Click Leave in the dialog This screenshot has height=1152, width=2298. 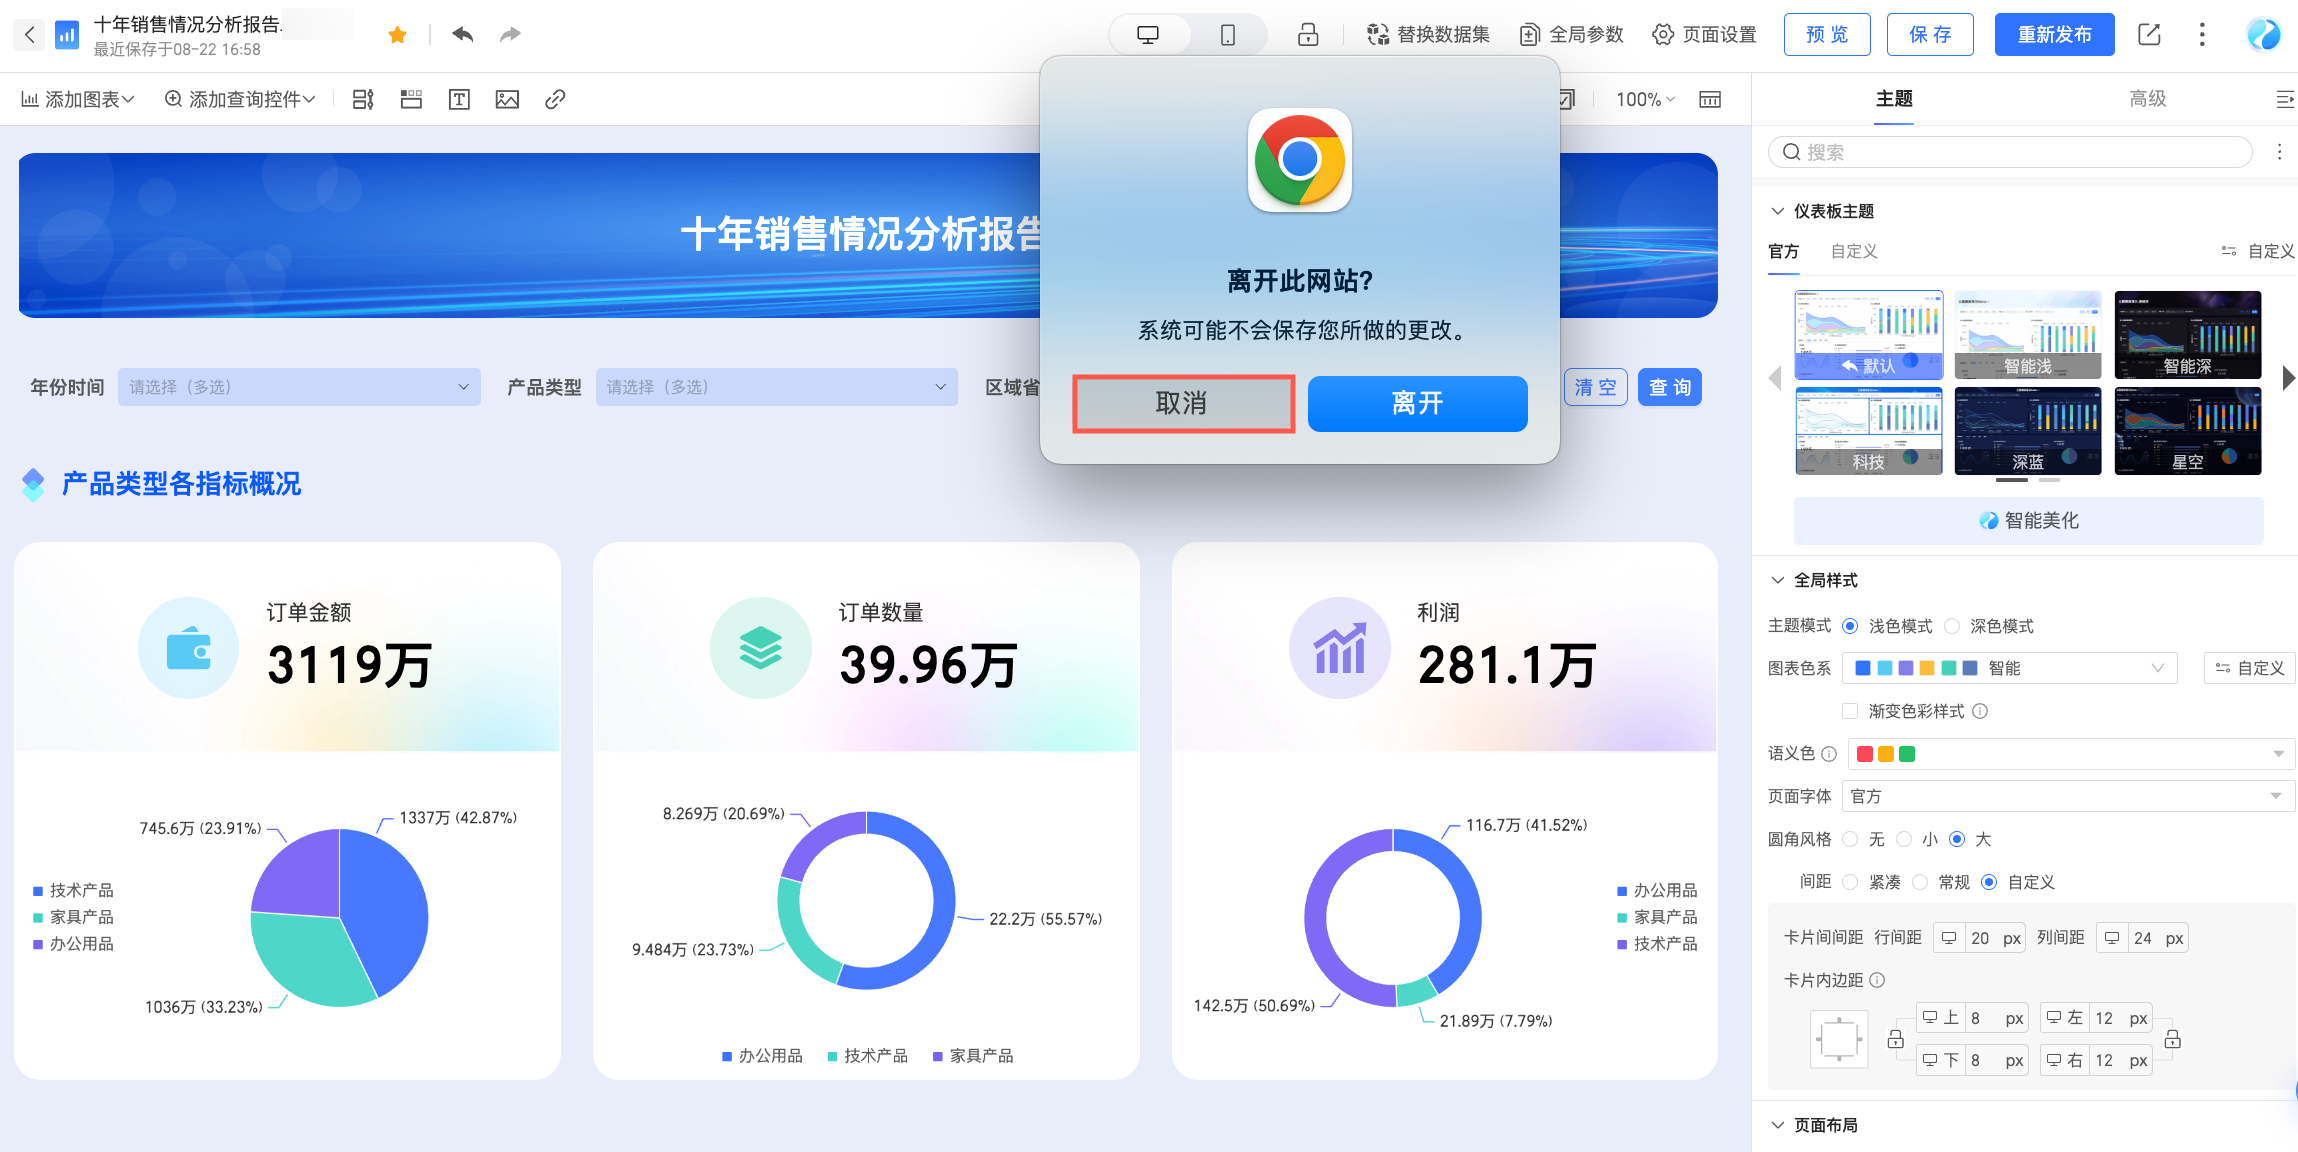click(x=1418, y=404)
